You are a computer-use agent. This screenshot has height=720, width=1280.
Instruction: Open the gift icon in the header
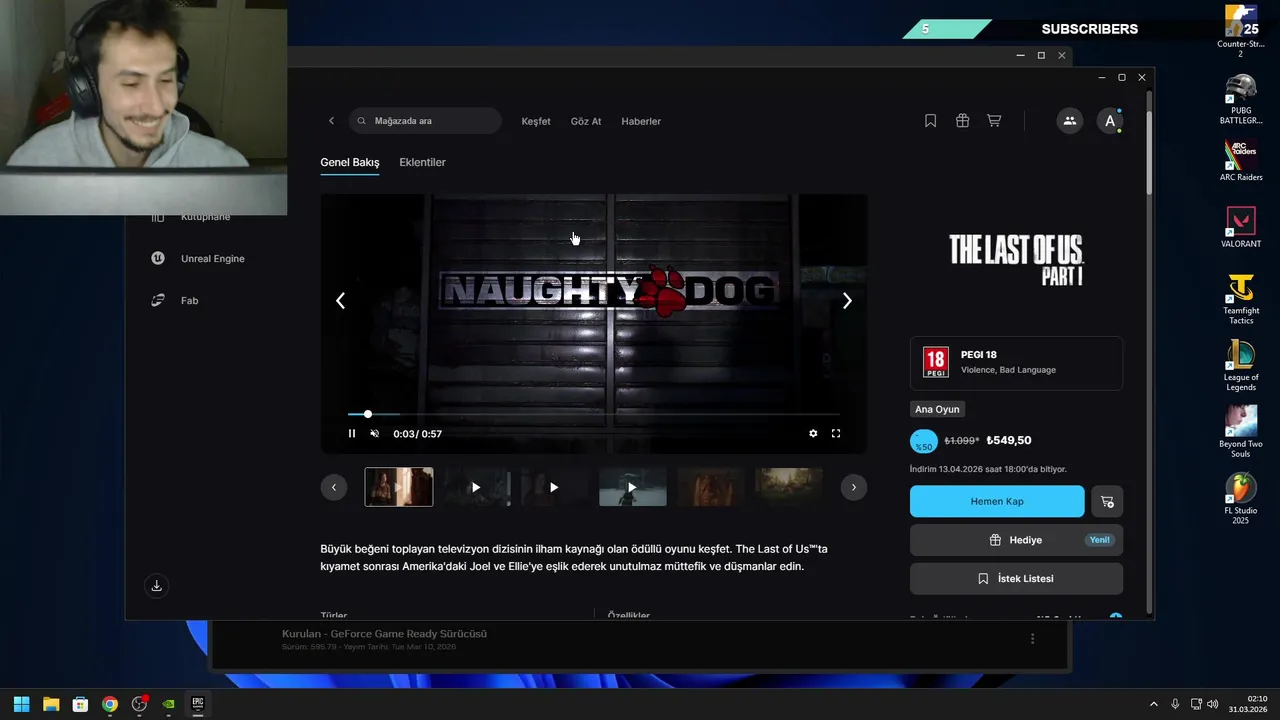[x=962, y=121]
